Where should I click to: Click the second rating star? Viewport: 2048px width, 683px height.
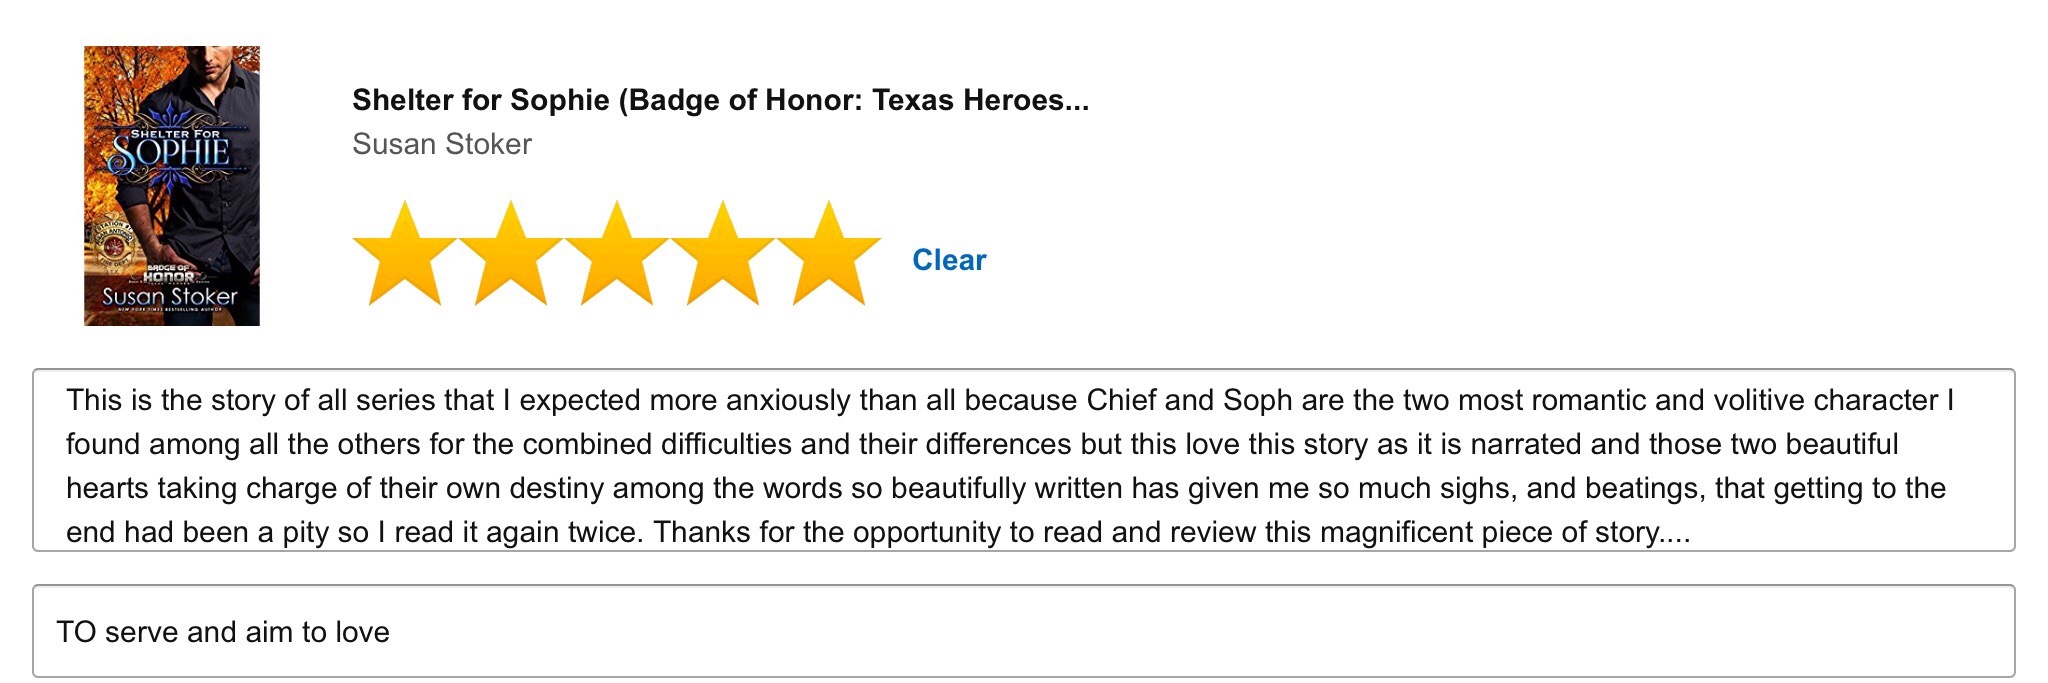tap(510, 255)
